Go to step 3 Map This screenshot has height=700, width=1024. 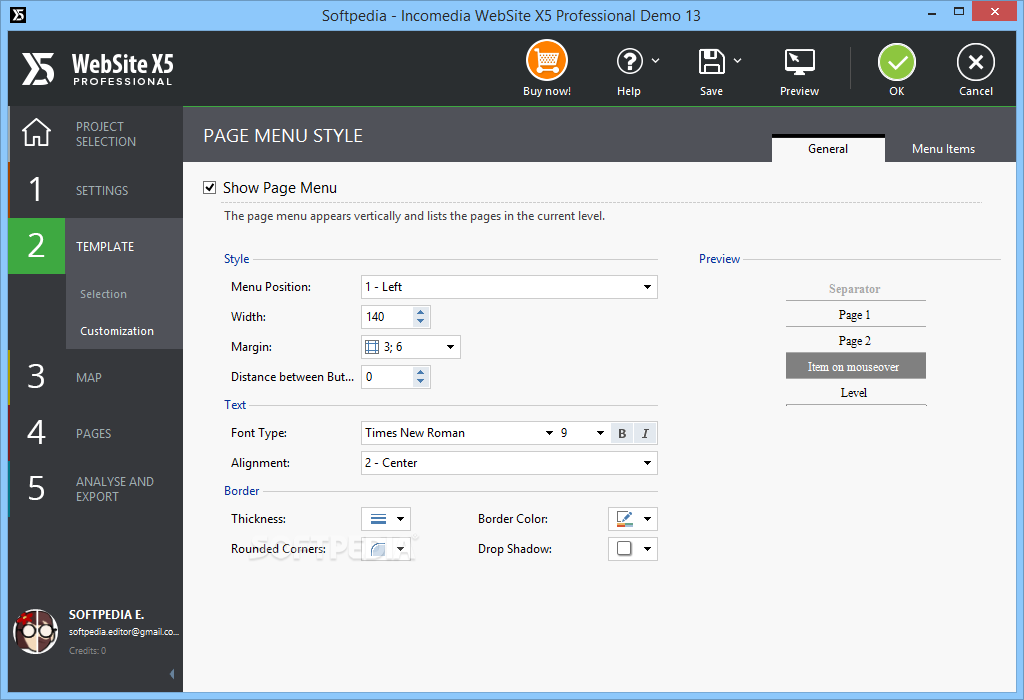pos(95,377)
